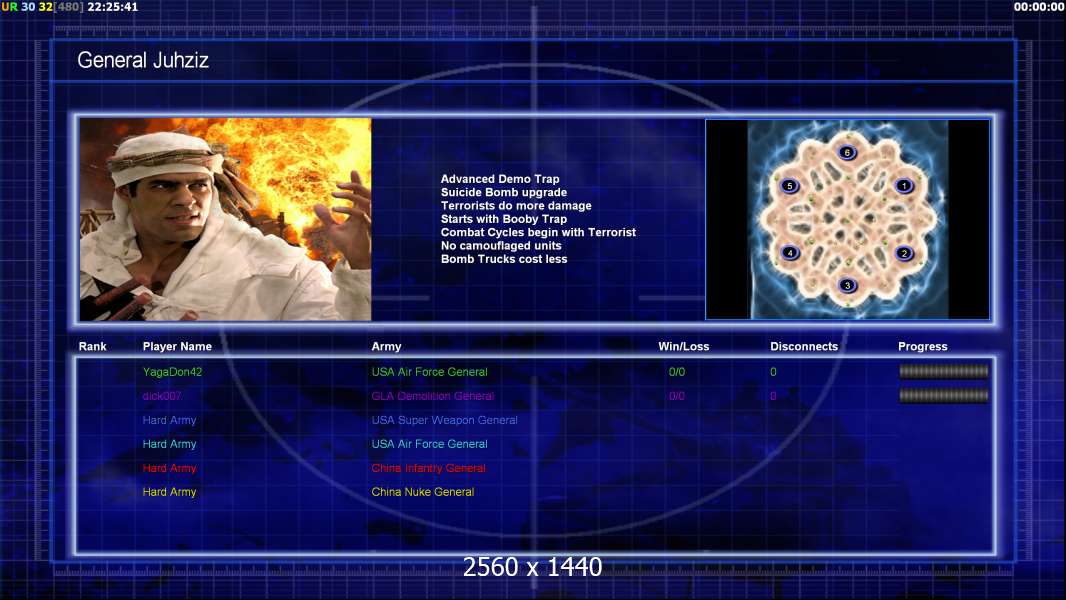Click the 00:00:00 timer at the top
The width and height of the screenshot is (1066, 600).
pos(1038,7)
